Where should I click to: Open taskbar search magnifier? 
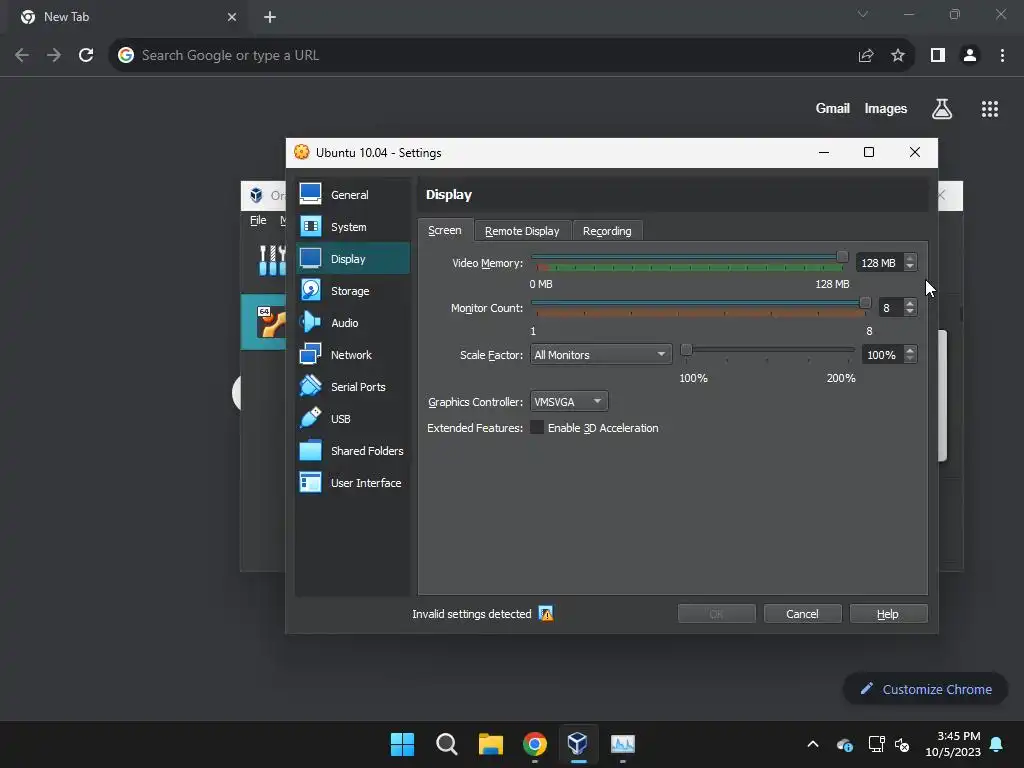(x=447, y=744)
